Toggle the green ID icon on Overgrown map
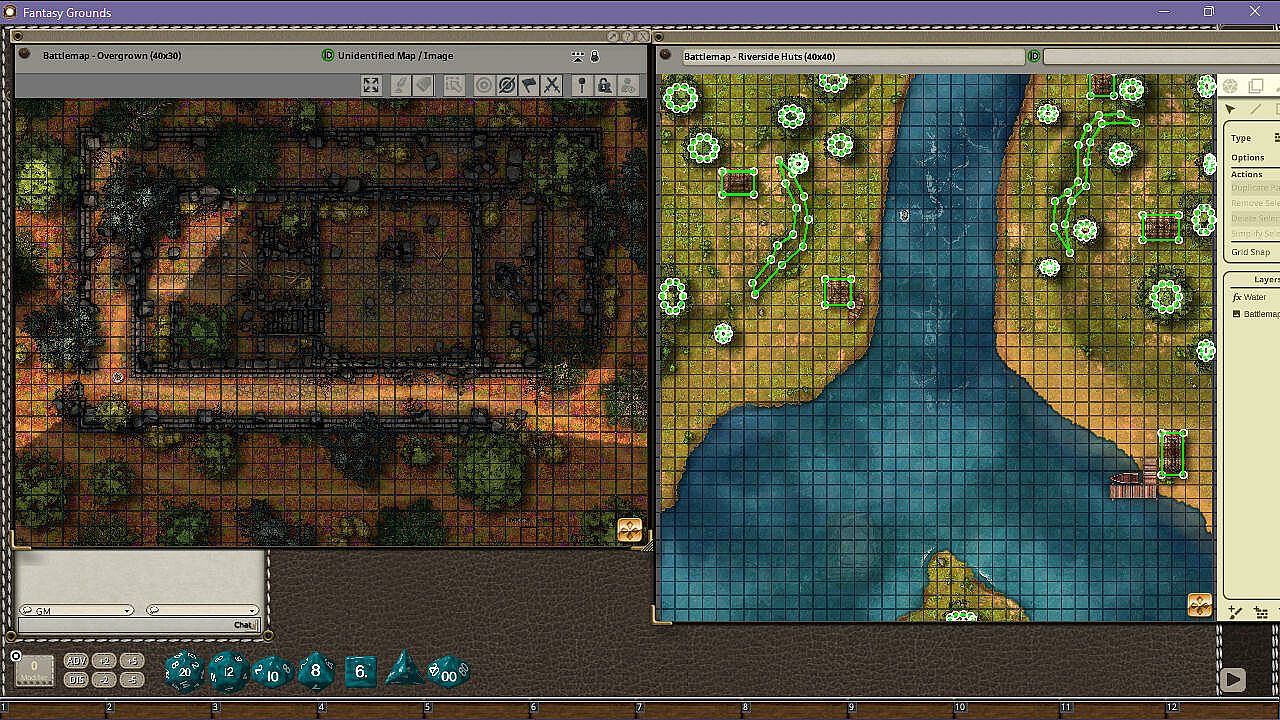This screenshot has height=720, width=1280. 328,56
